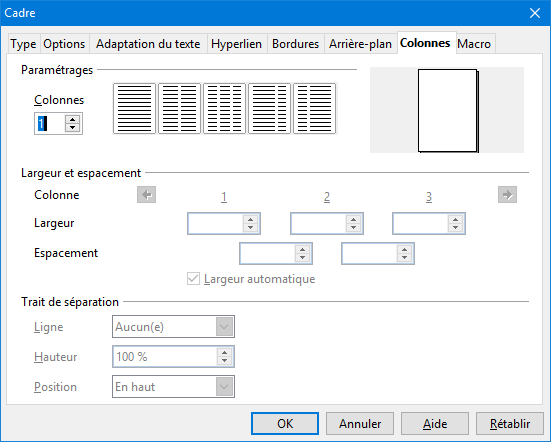Click the Annuler button

pyautogui.click(x=360, y=423)
